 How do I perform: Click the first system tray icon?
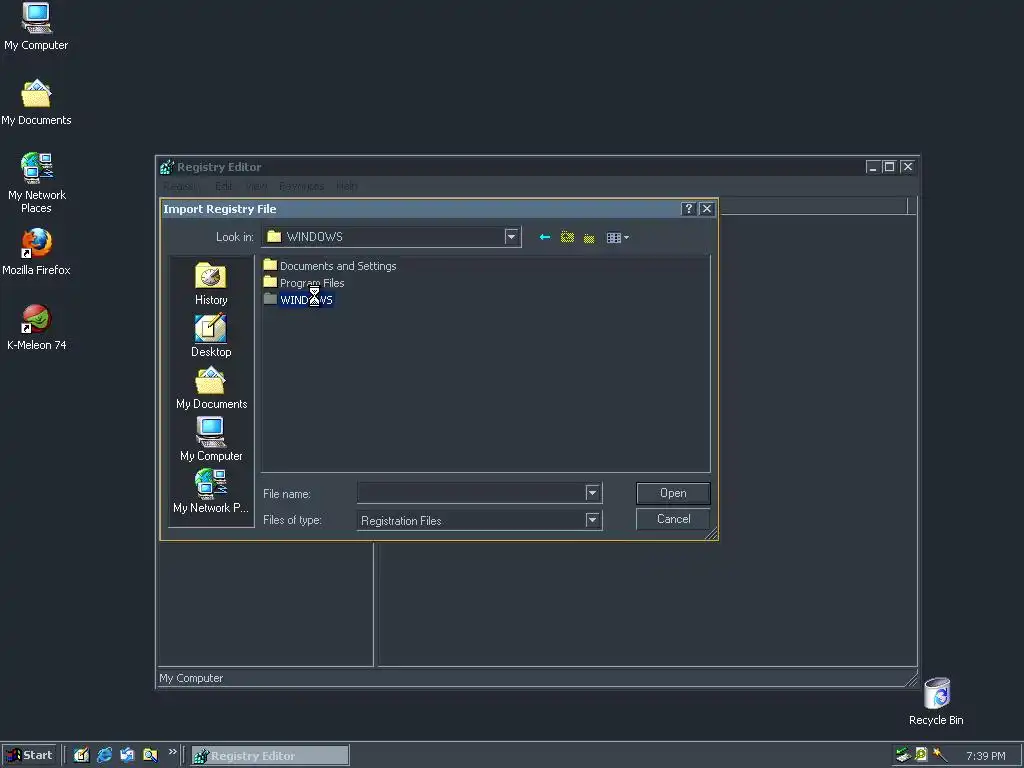903,755
